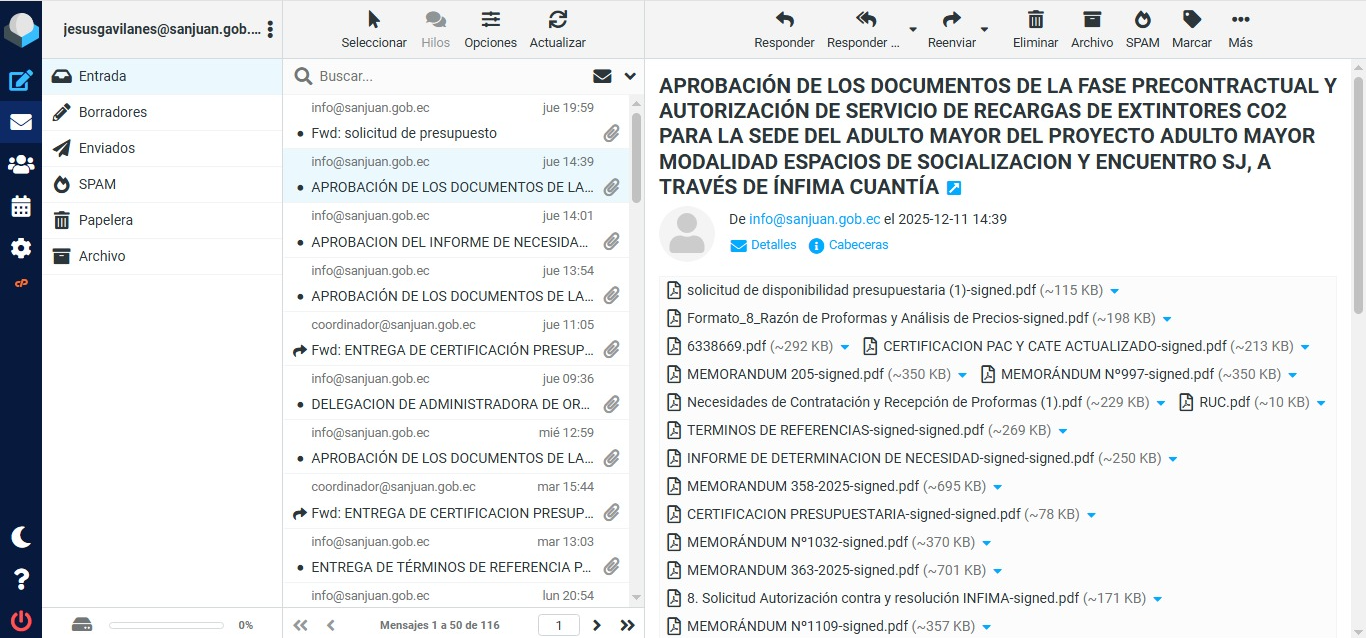This screenshot has height=638, width=1366.
Task: Toggle Seleccionar selection mode
Action: (x=374, y=29)
